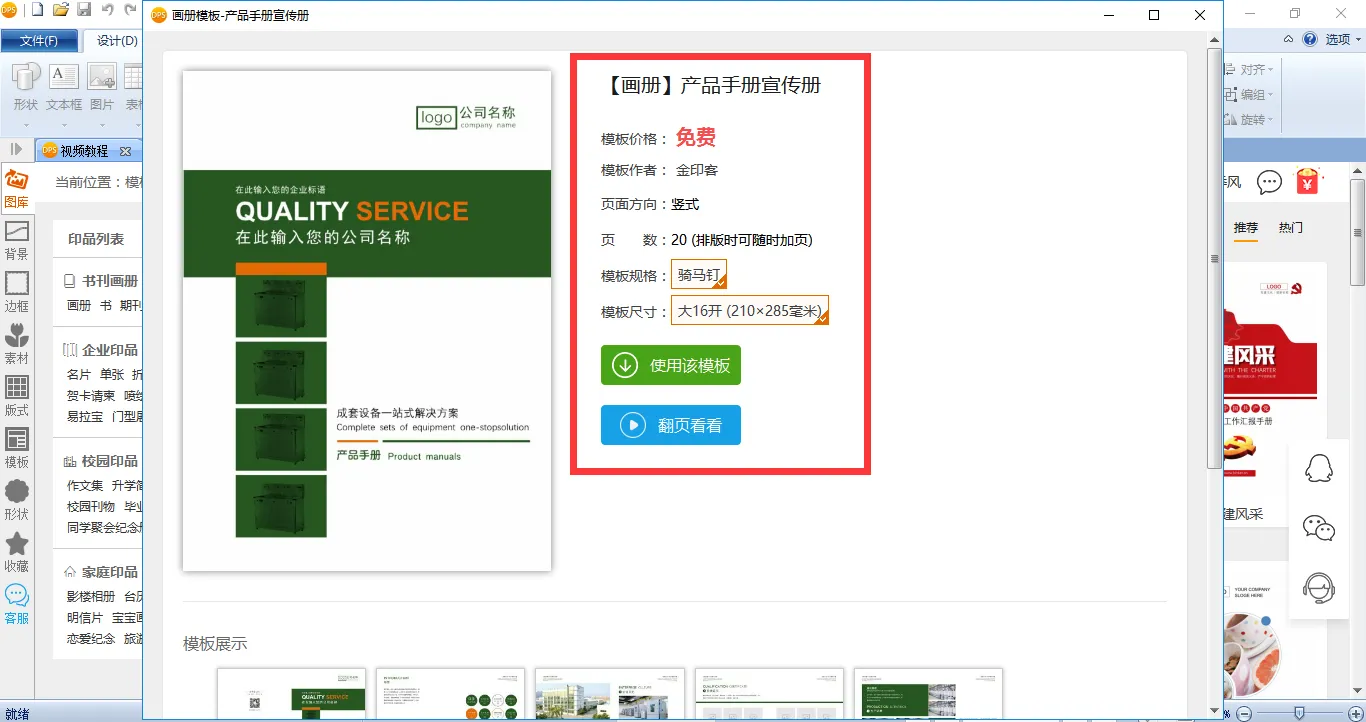This screenshot has height=722, width=1366.
Task: Click the zoom slider handle in status bar
Action: 1299,713
